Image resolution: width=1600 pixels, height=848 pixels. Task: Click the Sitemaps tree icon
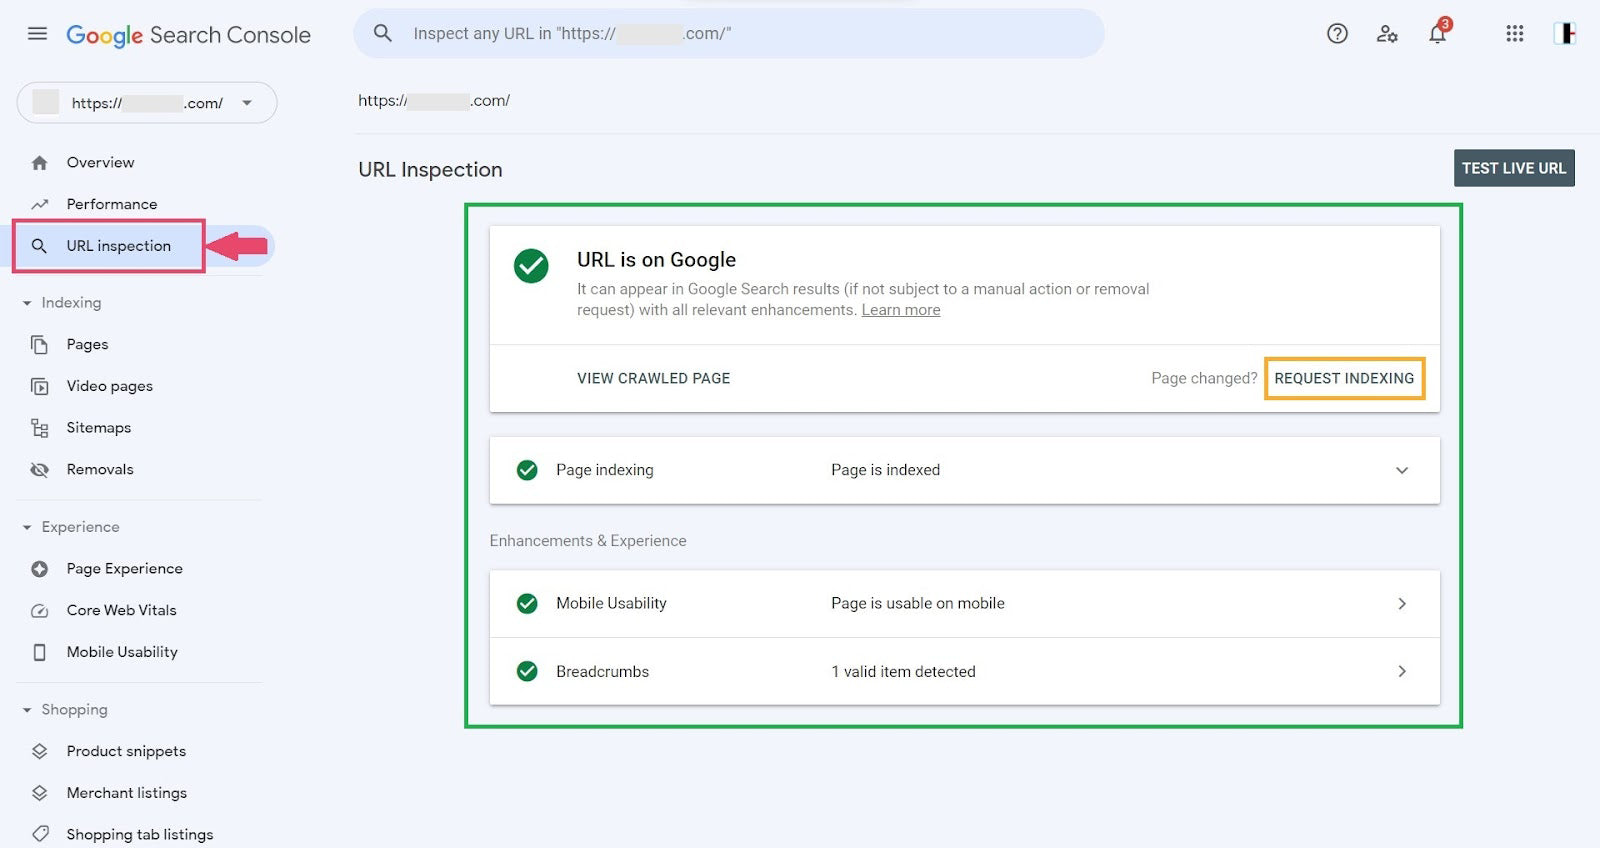coord(40,428)
